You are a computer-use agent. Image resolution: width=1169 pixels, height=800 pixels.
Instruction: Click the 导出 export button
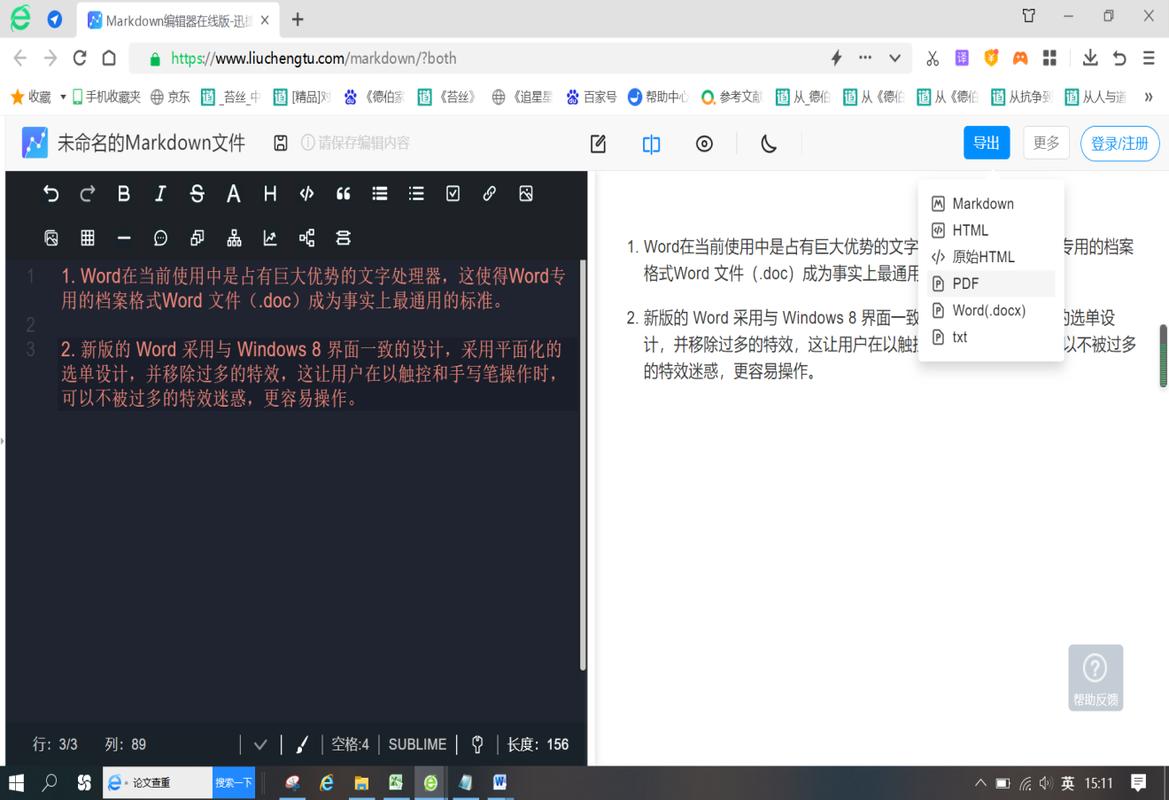[x=986, y=143]
